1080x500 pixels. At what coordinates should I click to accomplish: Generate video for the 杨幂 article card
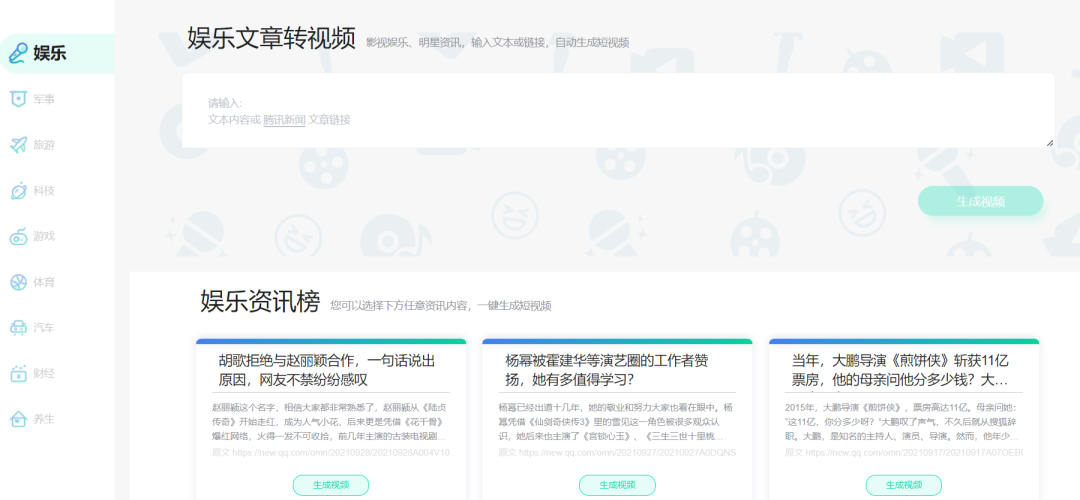tap(617, 485)
